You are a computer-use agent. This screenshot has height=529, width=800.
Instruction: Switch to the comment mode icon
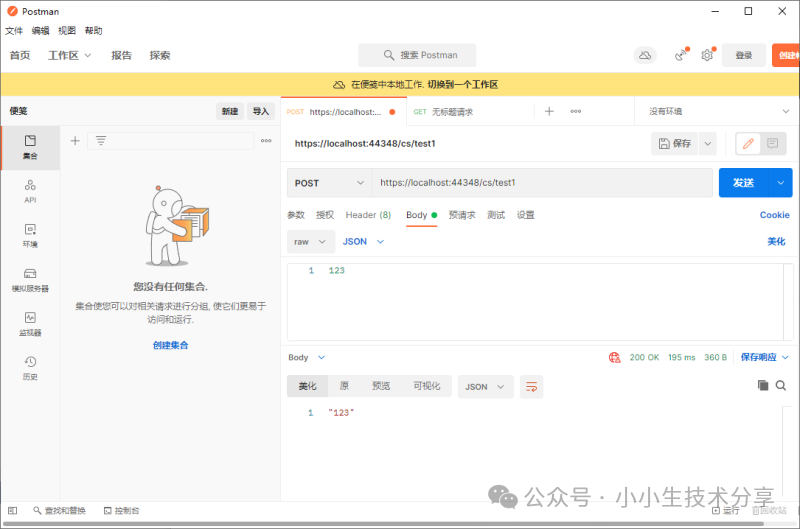(x=773, y=144)
